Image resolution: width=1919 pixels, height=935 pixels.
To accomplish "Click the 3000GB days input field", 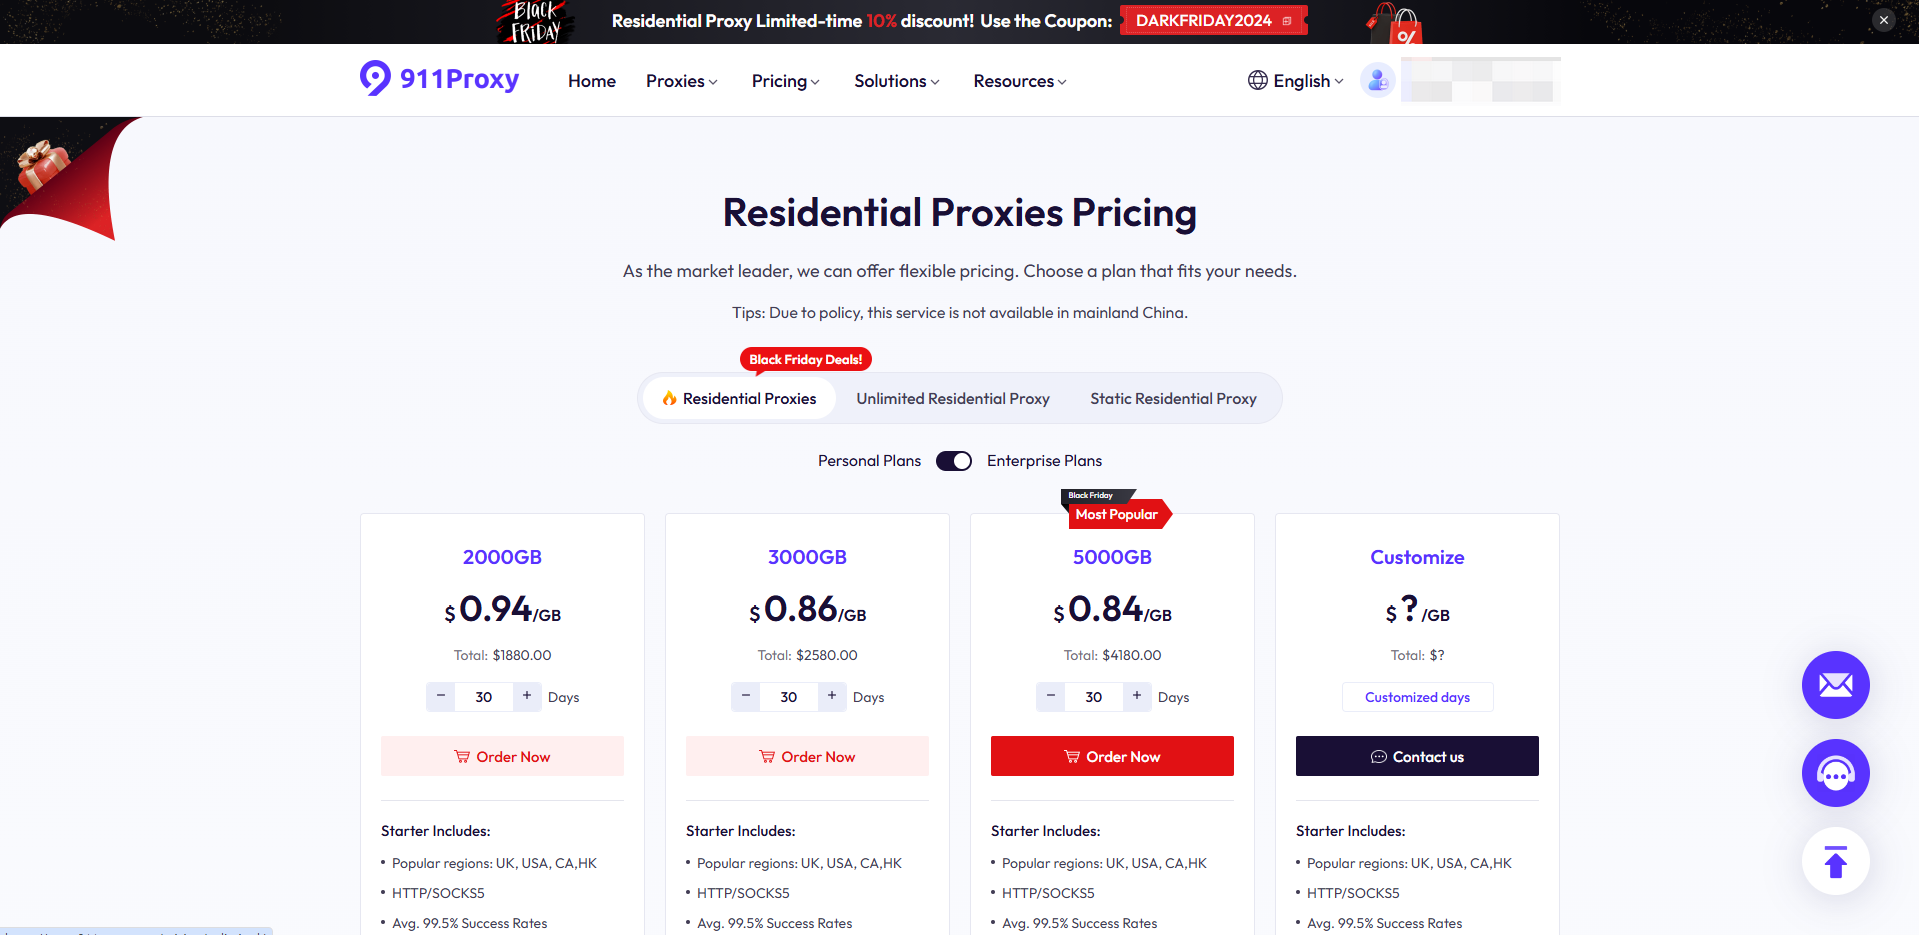I will (x=789, y=697).
